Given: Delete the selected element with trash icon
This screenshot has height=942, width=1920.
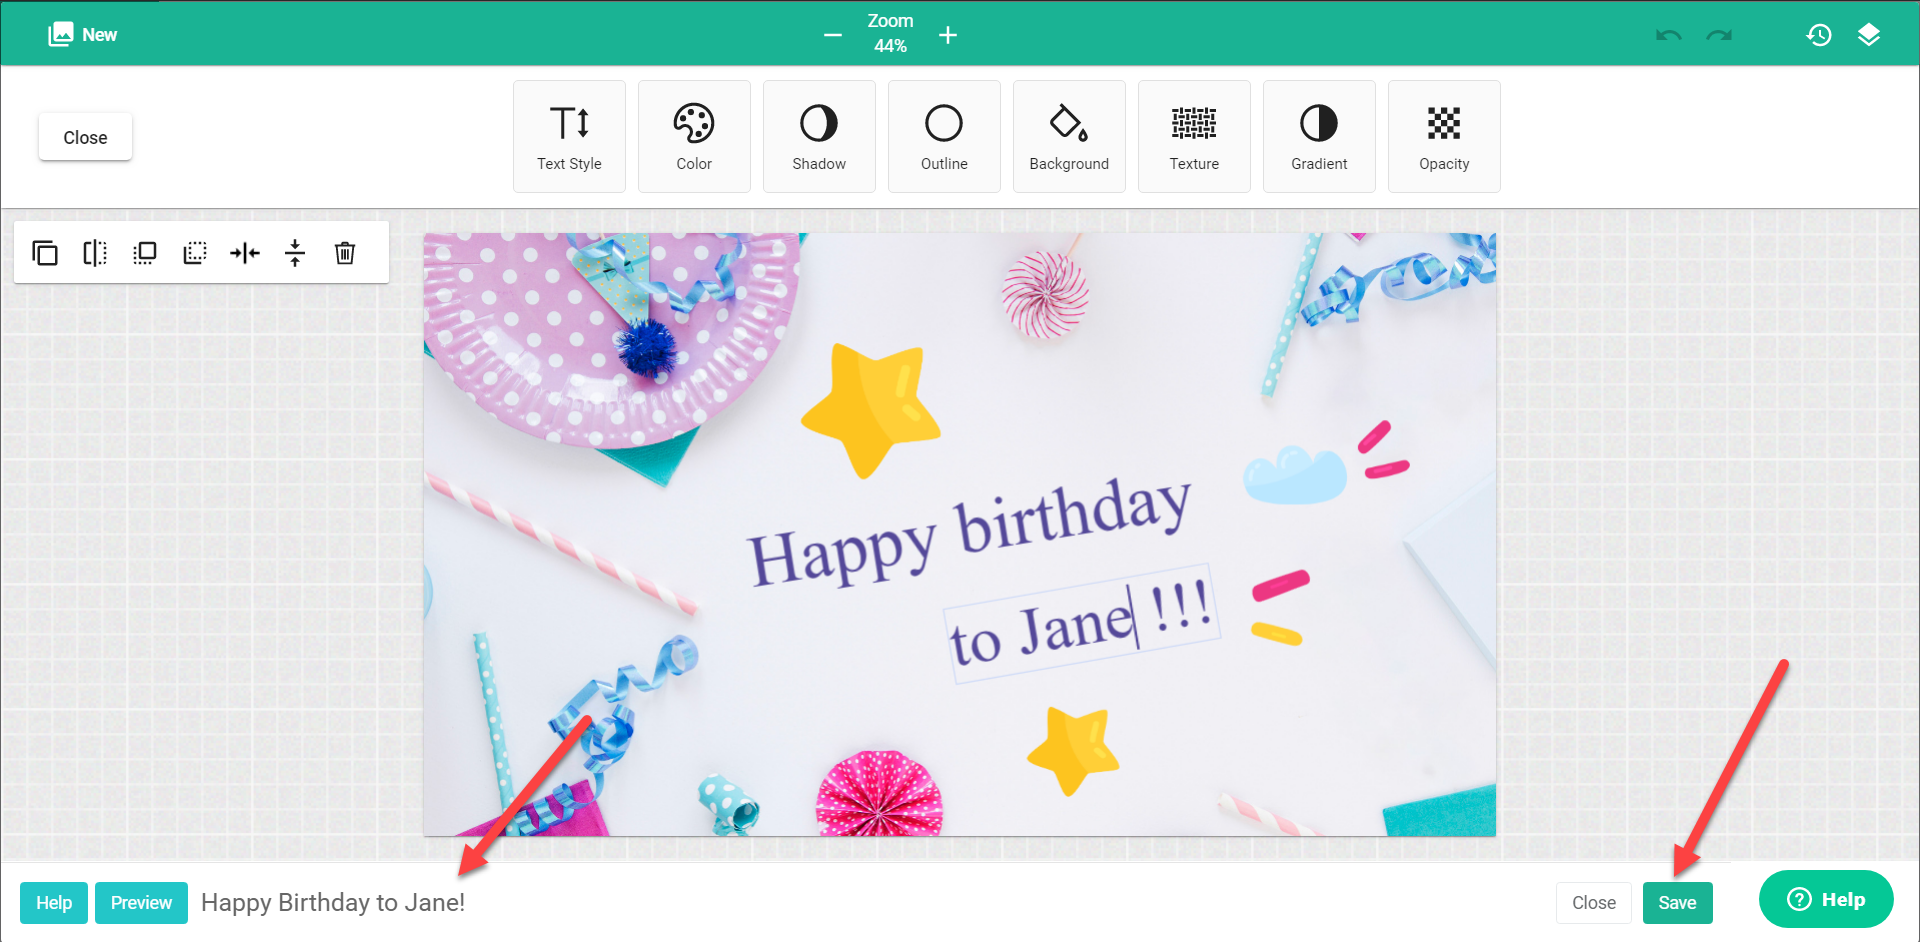Looking at the screenshot, I should click(x=345, y=253).
